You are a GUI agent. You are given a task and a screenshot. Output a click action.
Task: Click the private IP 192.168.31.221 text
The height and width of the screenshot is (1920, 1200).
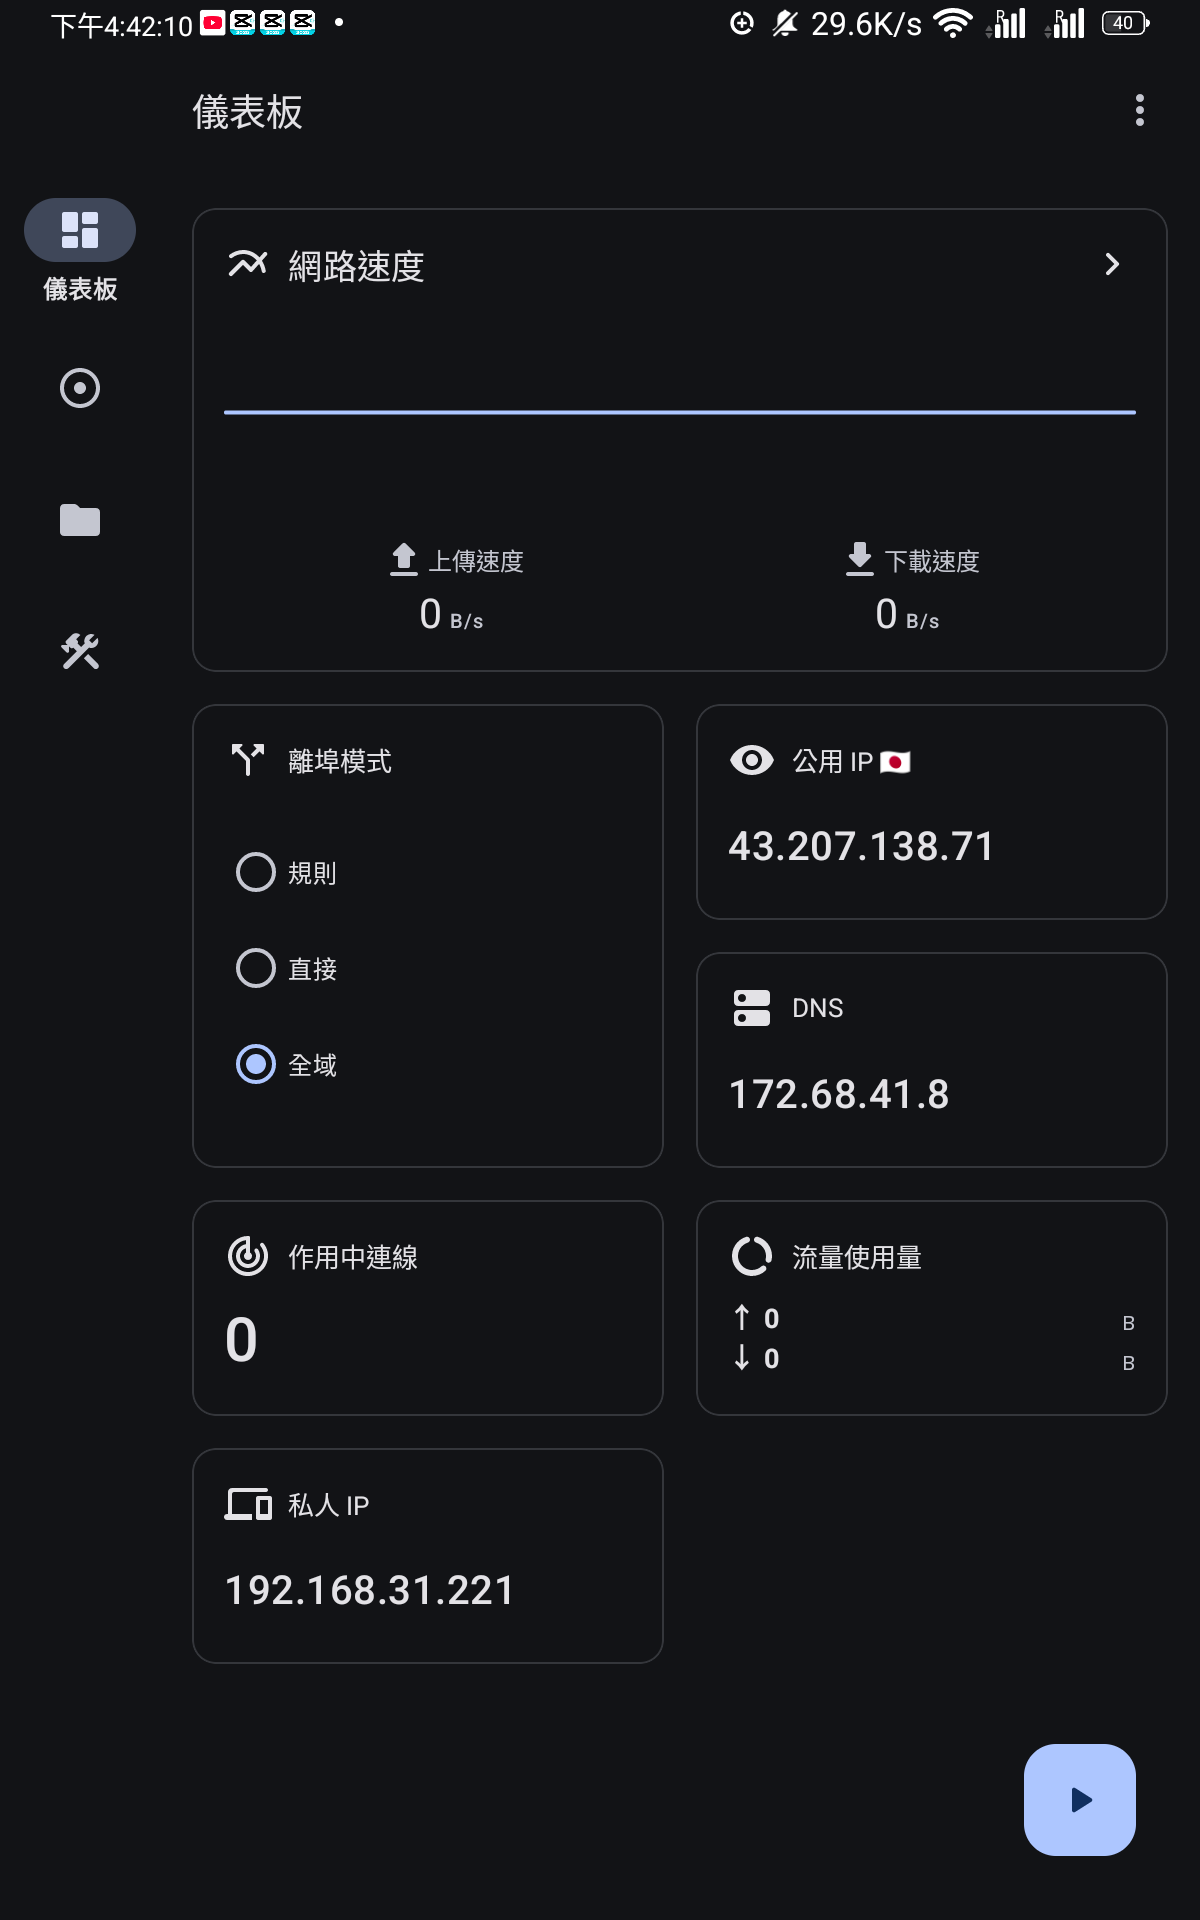coord(370,1590)
